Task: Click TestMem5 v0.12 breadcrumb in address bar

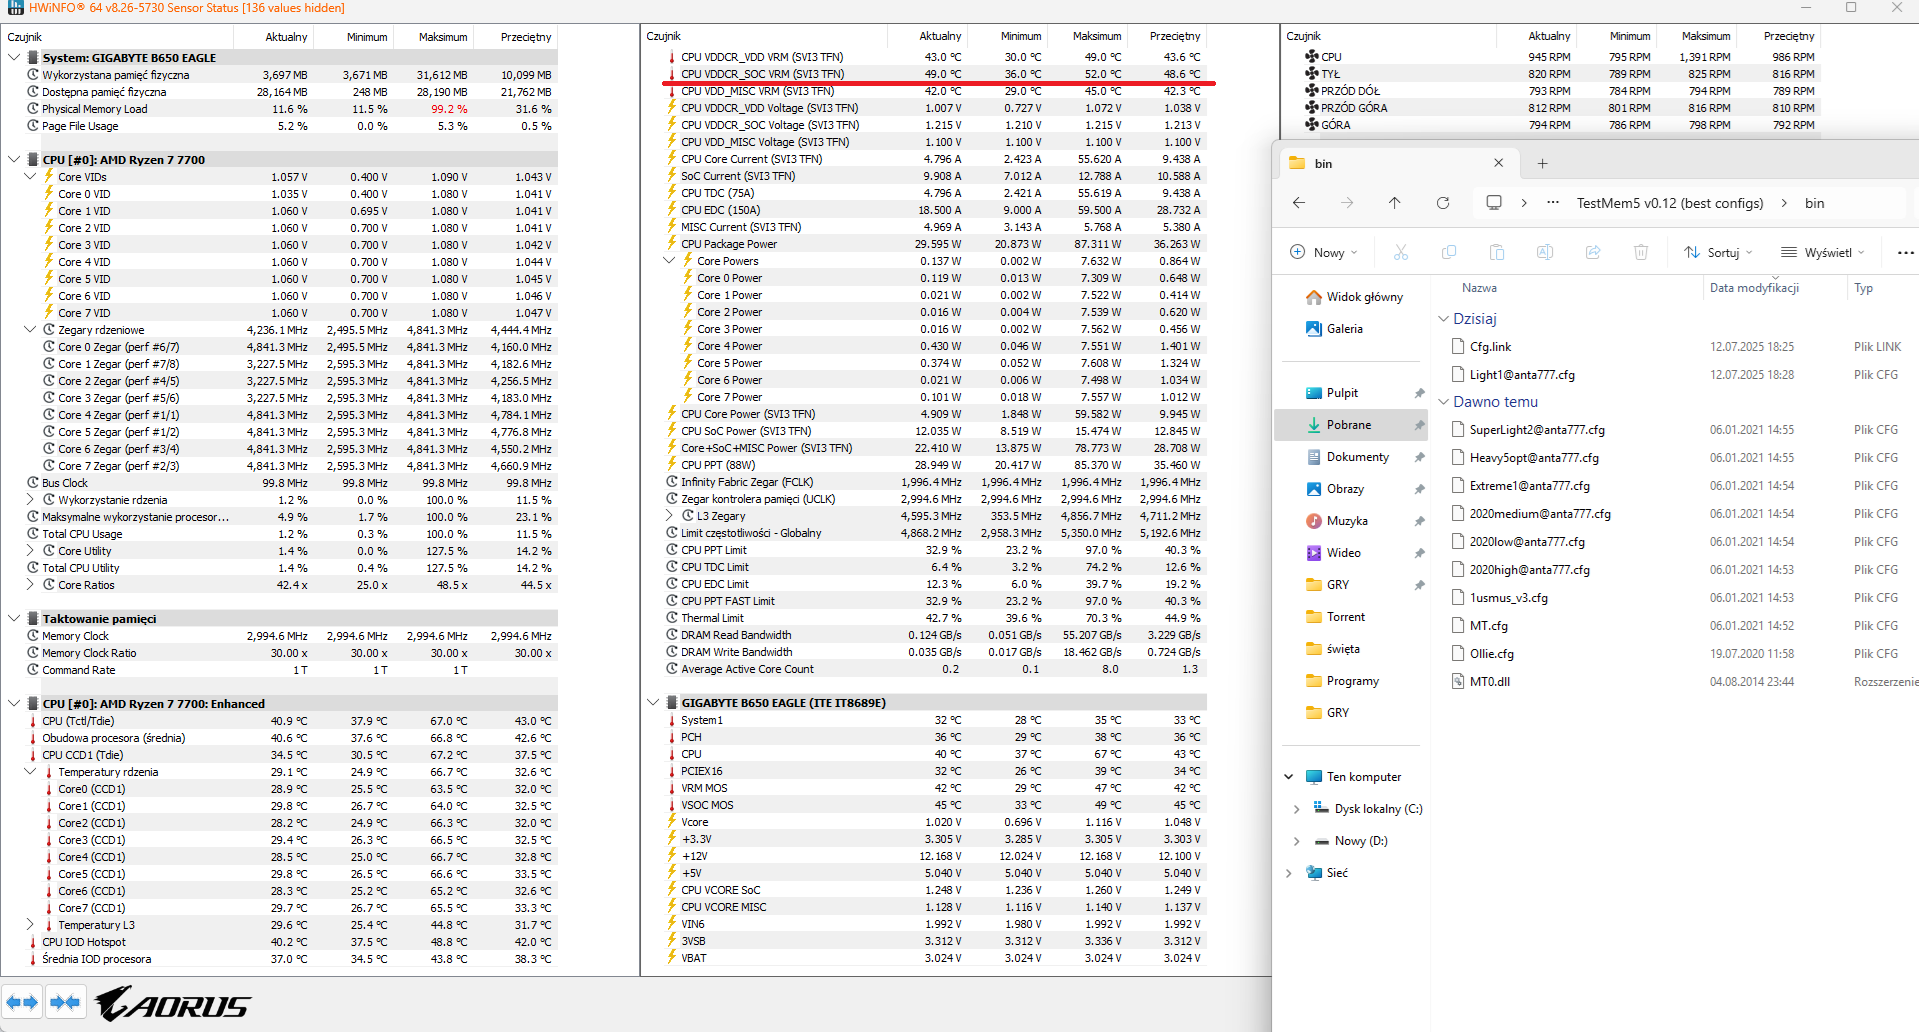Action: (1669, 203)
